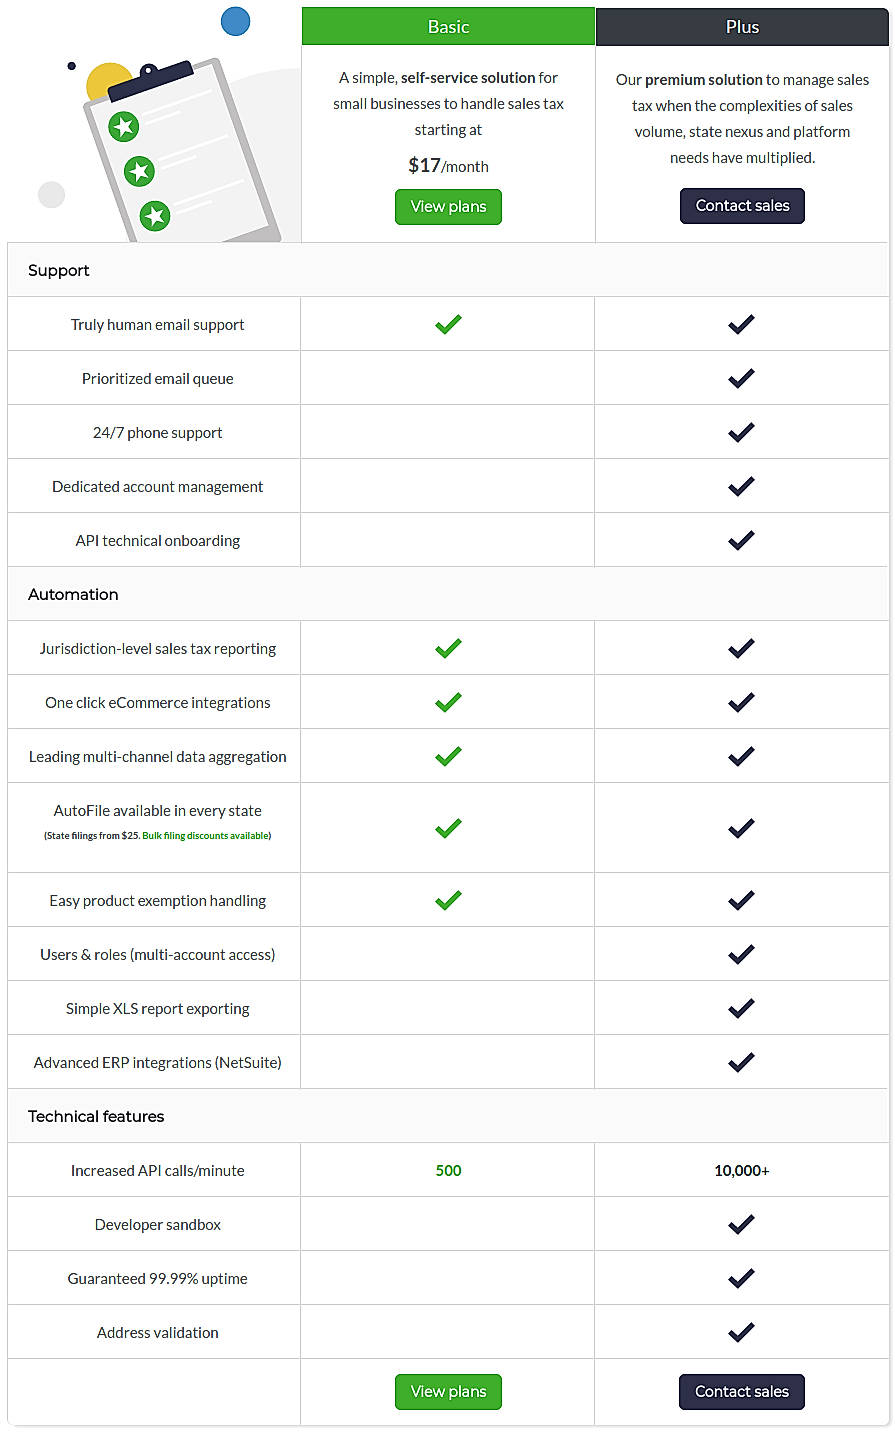Viewport: 895px width, 1432px height.
Task: Click the clipboard checklist illustration
Action: click(x=178, y=150)
